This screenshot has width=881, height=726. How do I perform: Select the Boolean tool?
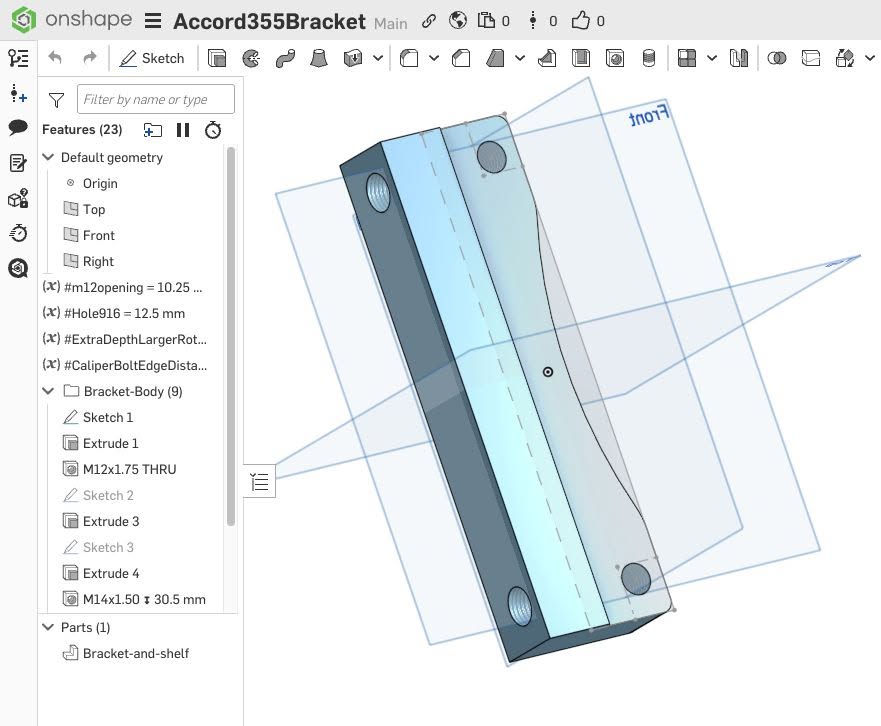click(776, 58)
